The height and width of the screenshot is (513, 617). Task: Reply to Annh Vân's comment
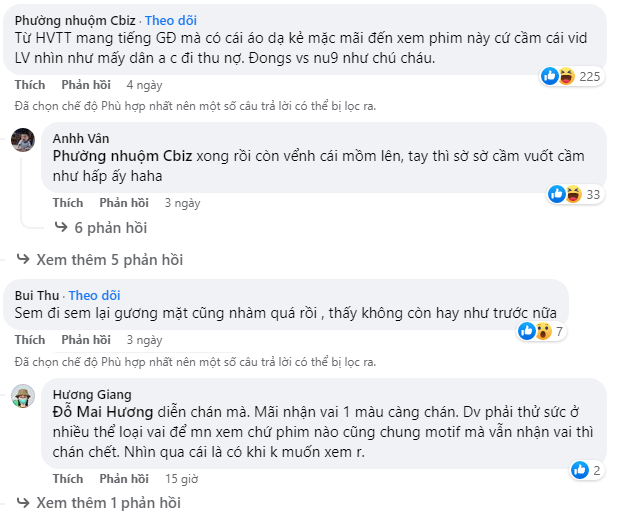point(123,202)
